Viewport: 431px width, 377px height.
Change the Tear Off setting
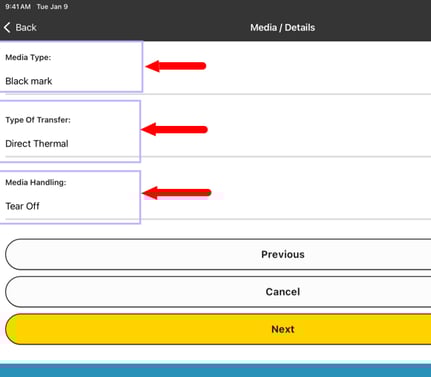pyautogui.click(x=22, y=206)
